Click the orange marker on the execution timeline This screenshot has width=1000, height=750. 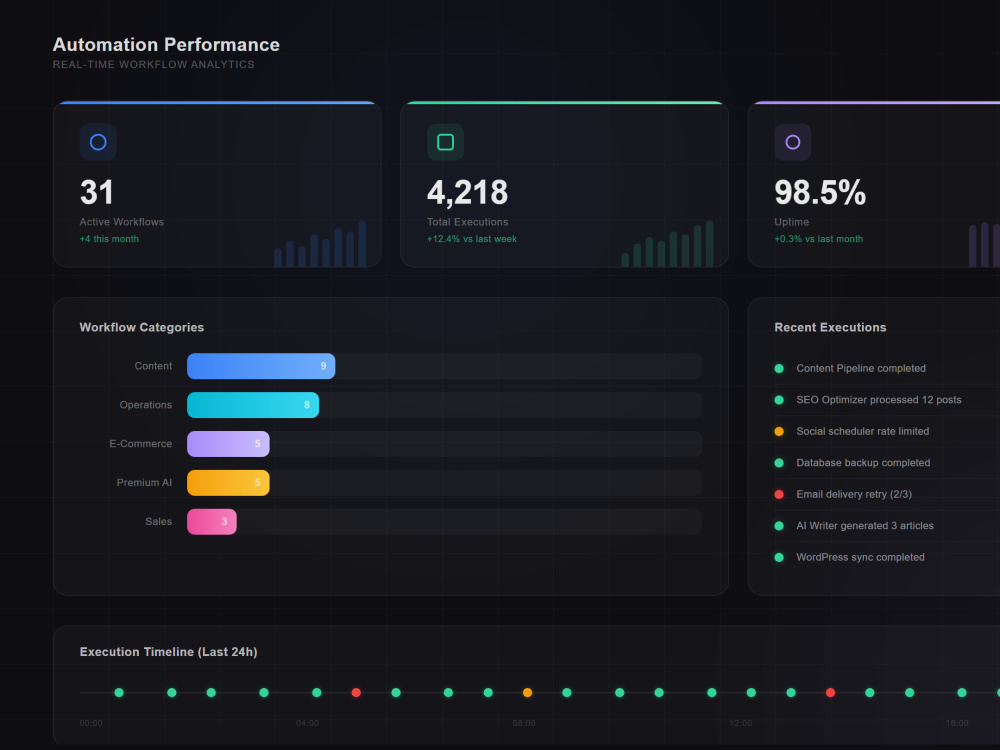point(527,693)
